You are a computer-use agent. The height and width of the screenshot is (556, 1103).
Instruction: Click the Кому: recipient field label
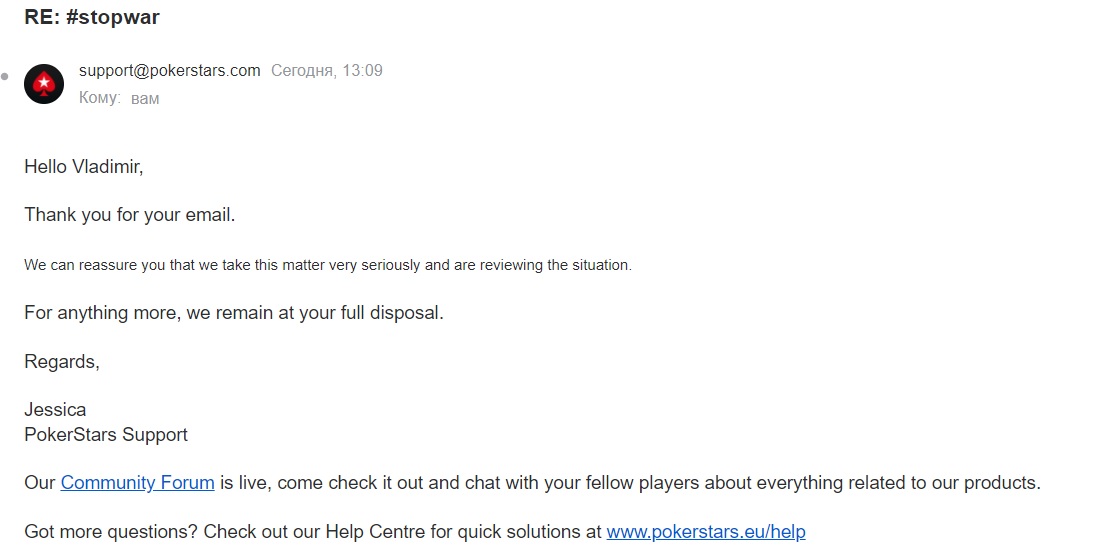(x=99, y=98)
